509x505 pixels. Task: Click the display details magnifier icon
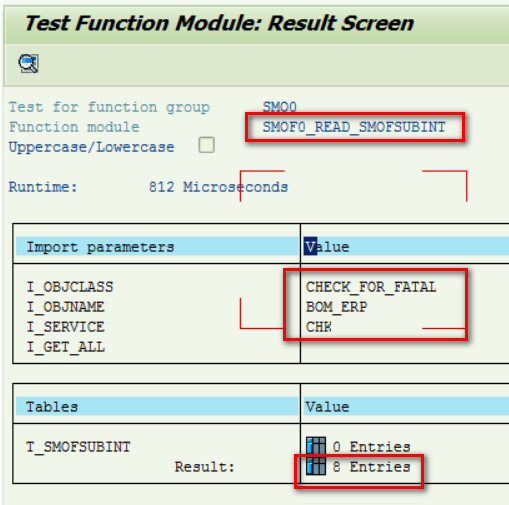click(x=29, y=63)
